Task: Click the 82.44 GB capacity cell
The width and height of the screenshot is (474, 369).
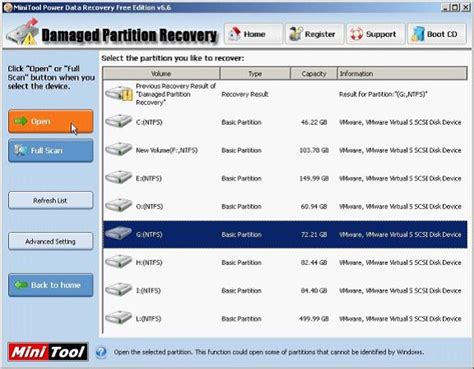Action: click(x=314, y=263)
